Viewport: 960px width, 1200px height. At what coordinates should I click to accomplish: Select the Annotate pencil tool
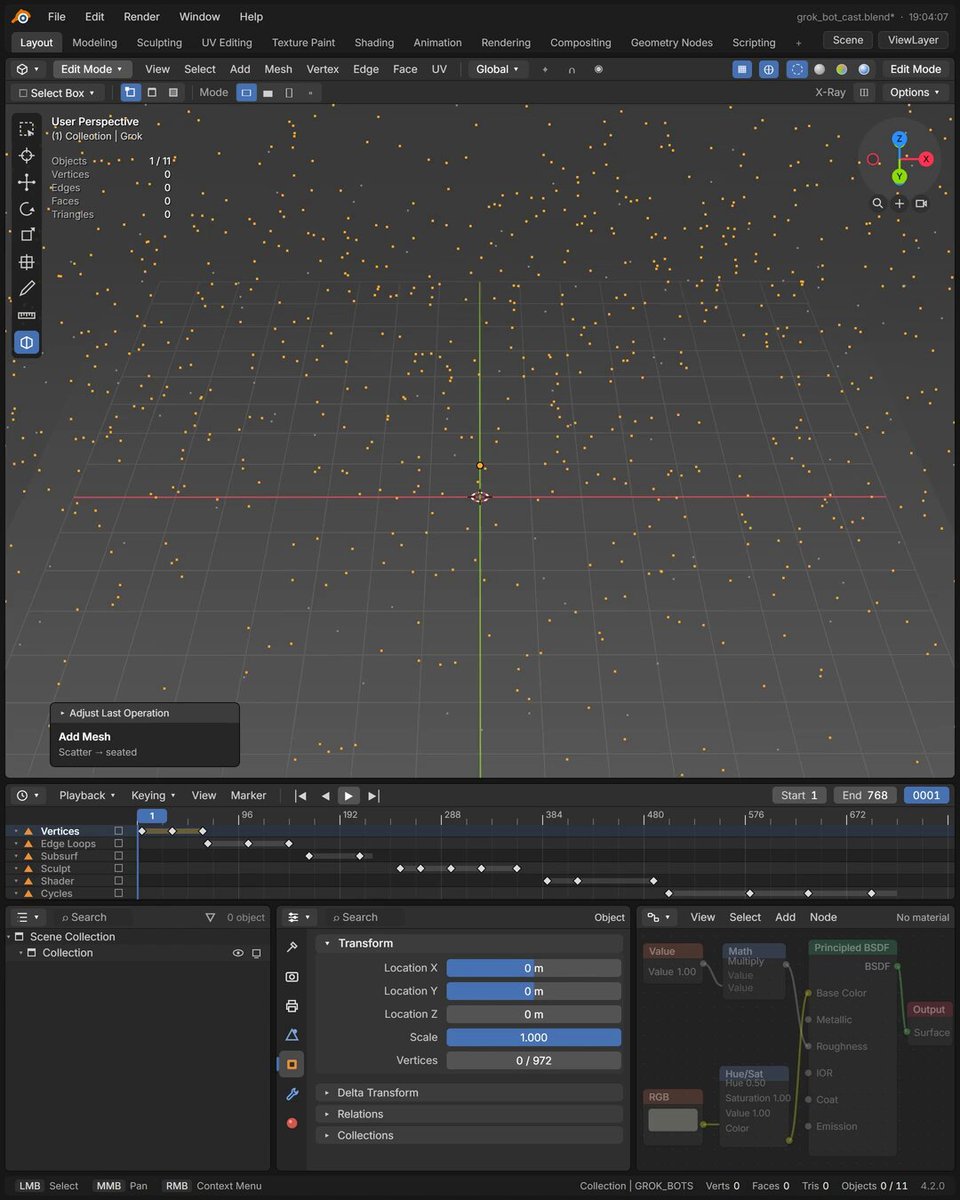click(27, 289)
